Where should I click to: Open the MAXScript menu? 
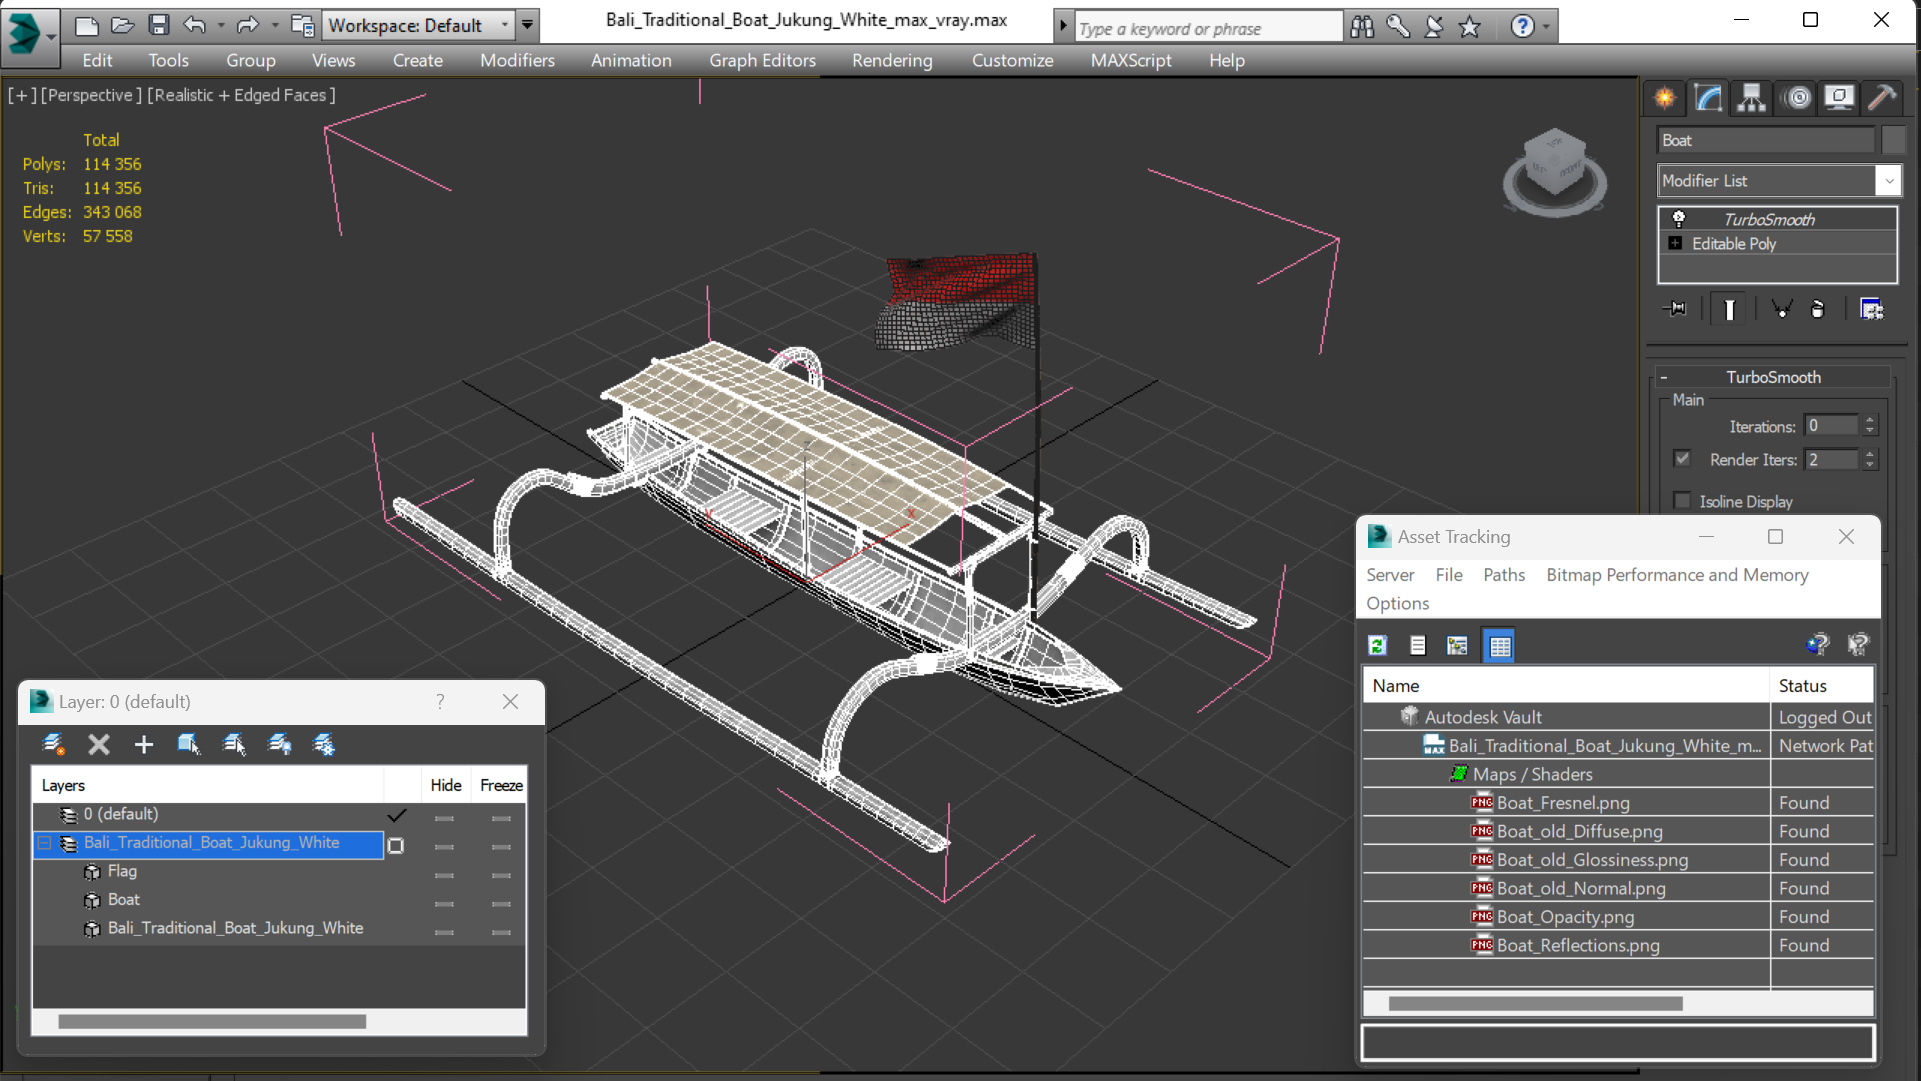click(x=1131, y=61)
